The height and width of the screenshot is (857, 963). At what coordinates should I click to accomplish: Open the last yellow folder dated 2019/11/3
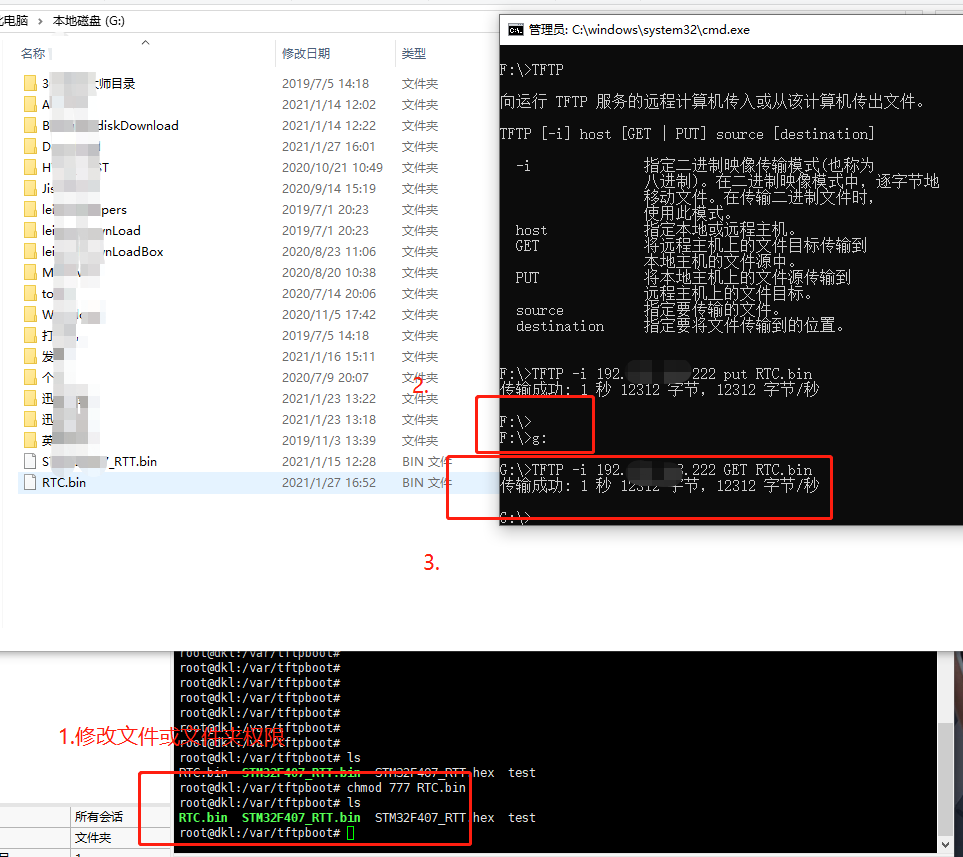click(x=32, y=440)
